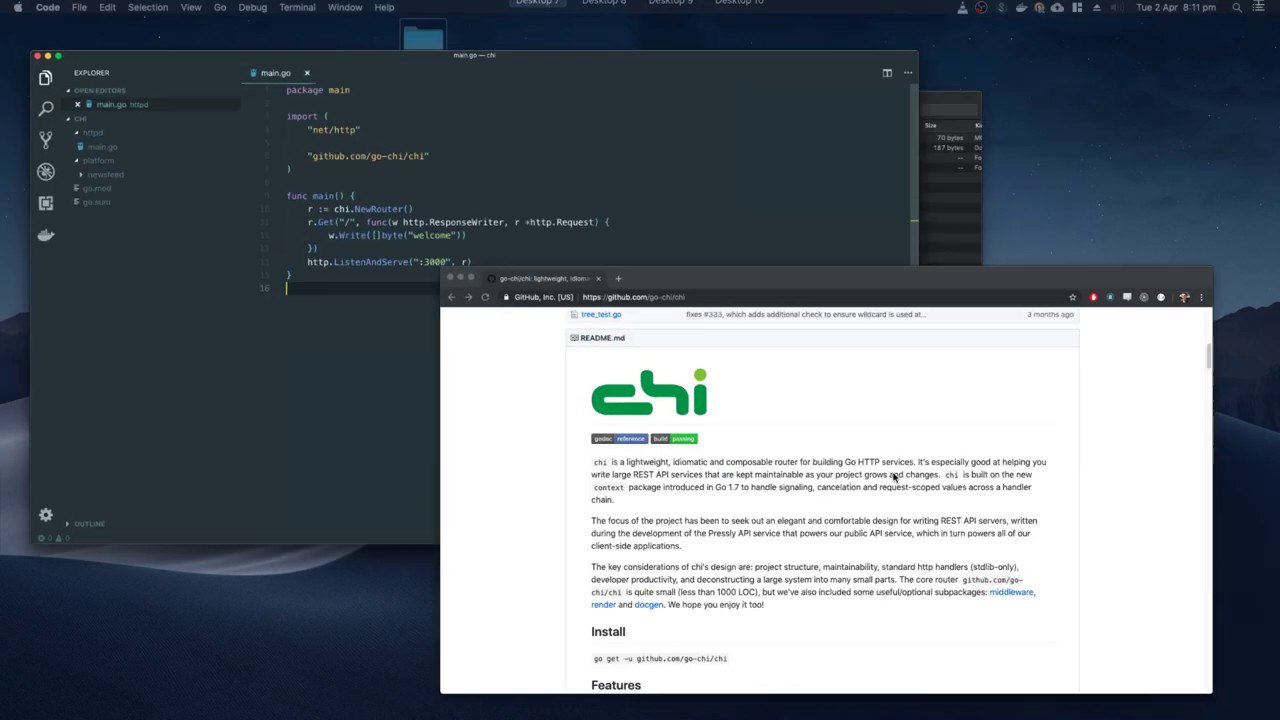Bookmark this page with the star icon
Viewport: 1280px width, 720px height.
(1073, 297)
